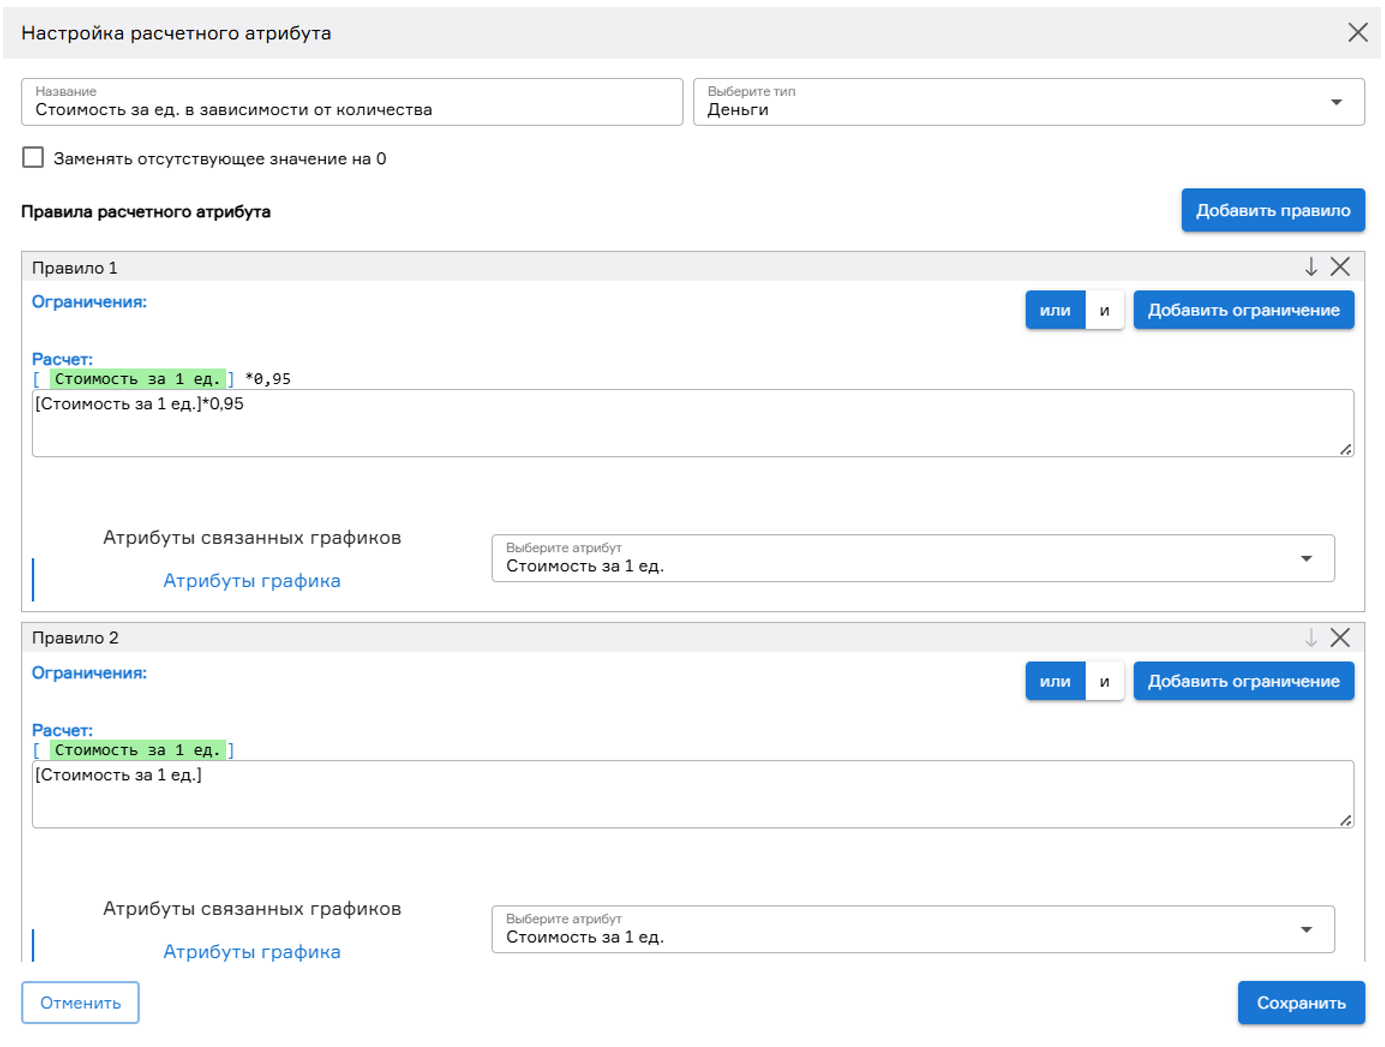Delete Правило 2 using its X icon
The width and height of the screenshot is (1385, 1047).
click(1340, 638)
